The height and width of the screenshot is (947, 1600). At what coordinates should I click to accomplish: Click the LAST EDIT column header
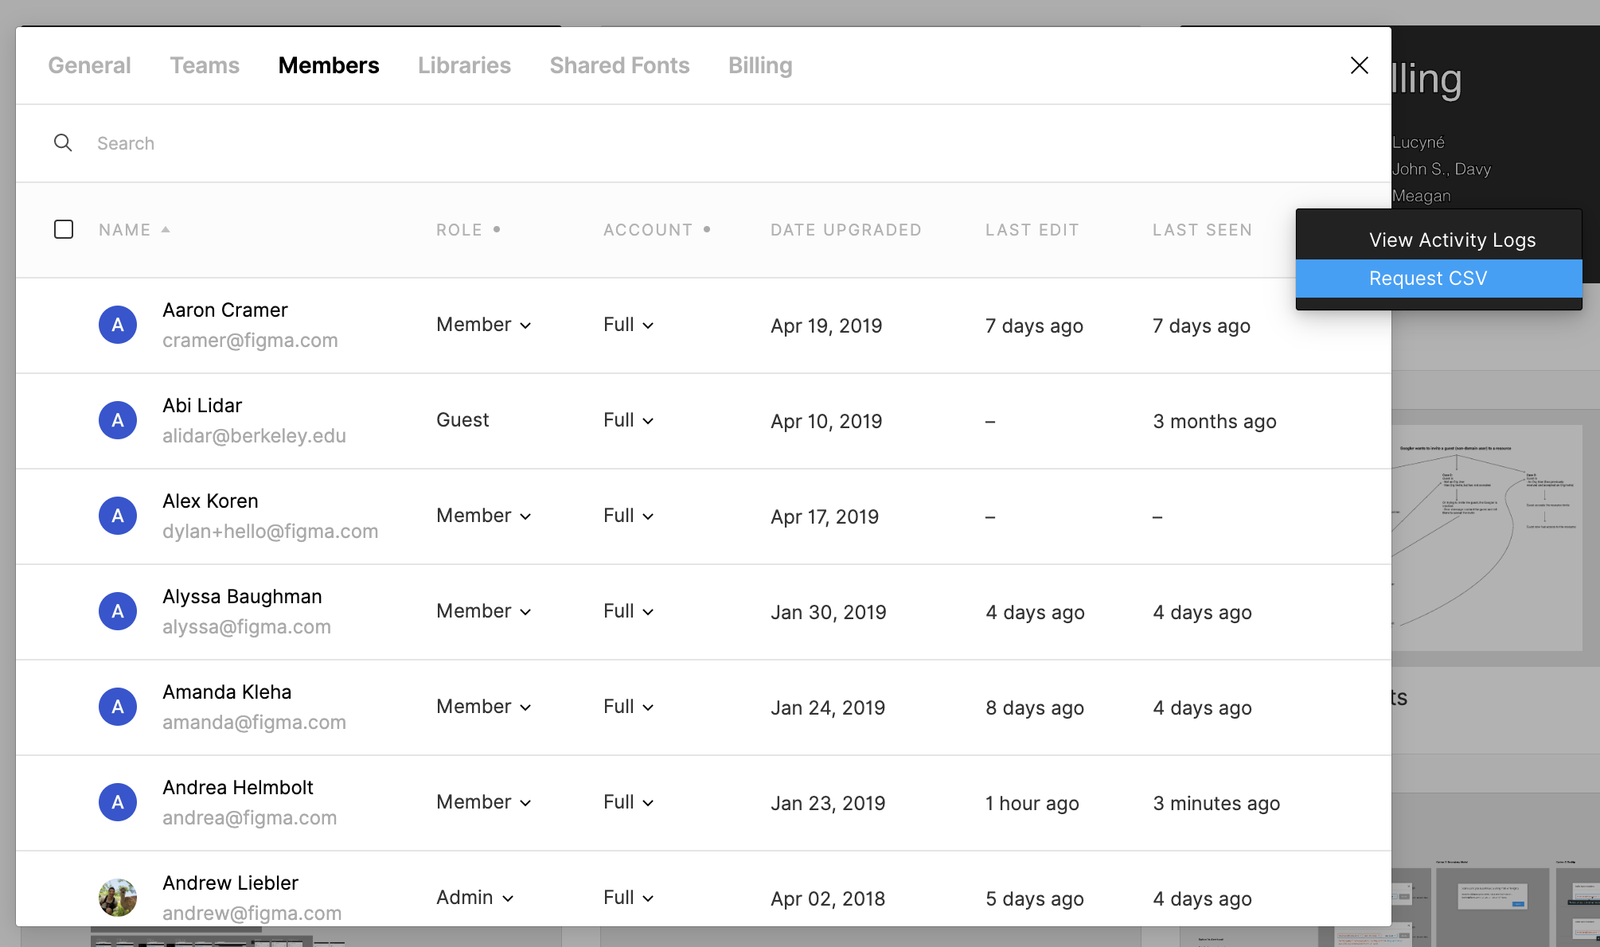pos(1032,230)
